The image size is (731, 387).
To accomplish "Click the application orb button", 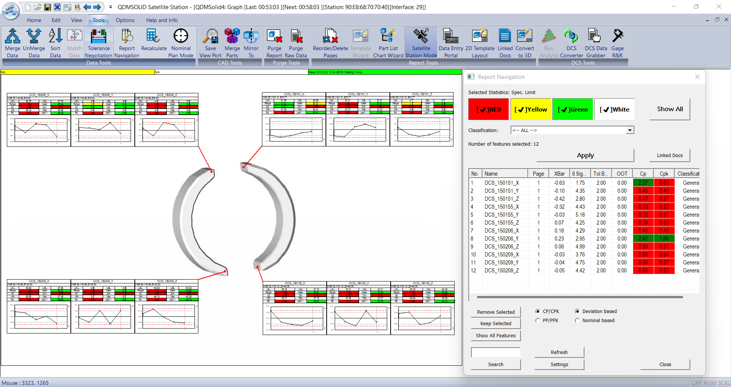I will [11, 10].
